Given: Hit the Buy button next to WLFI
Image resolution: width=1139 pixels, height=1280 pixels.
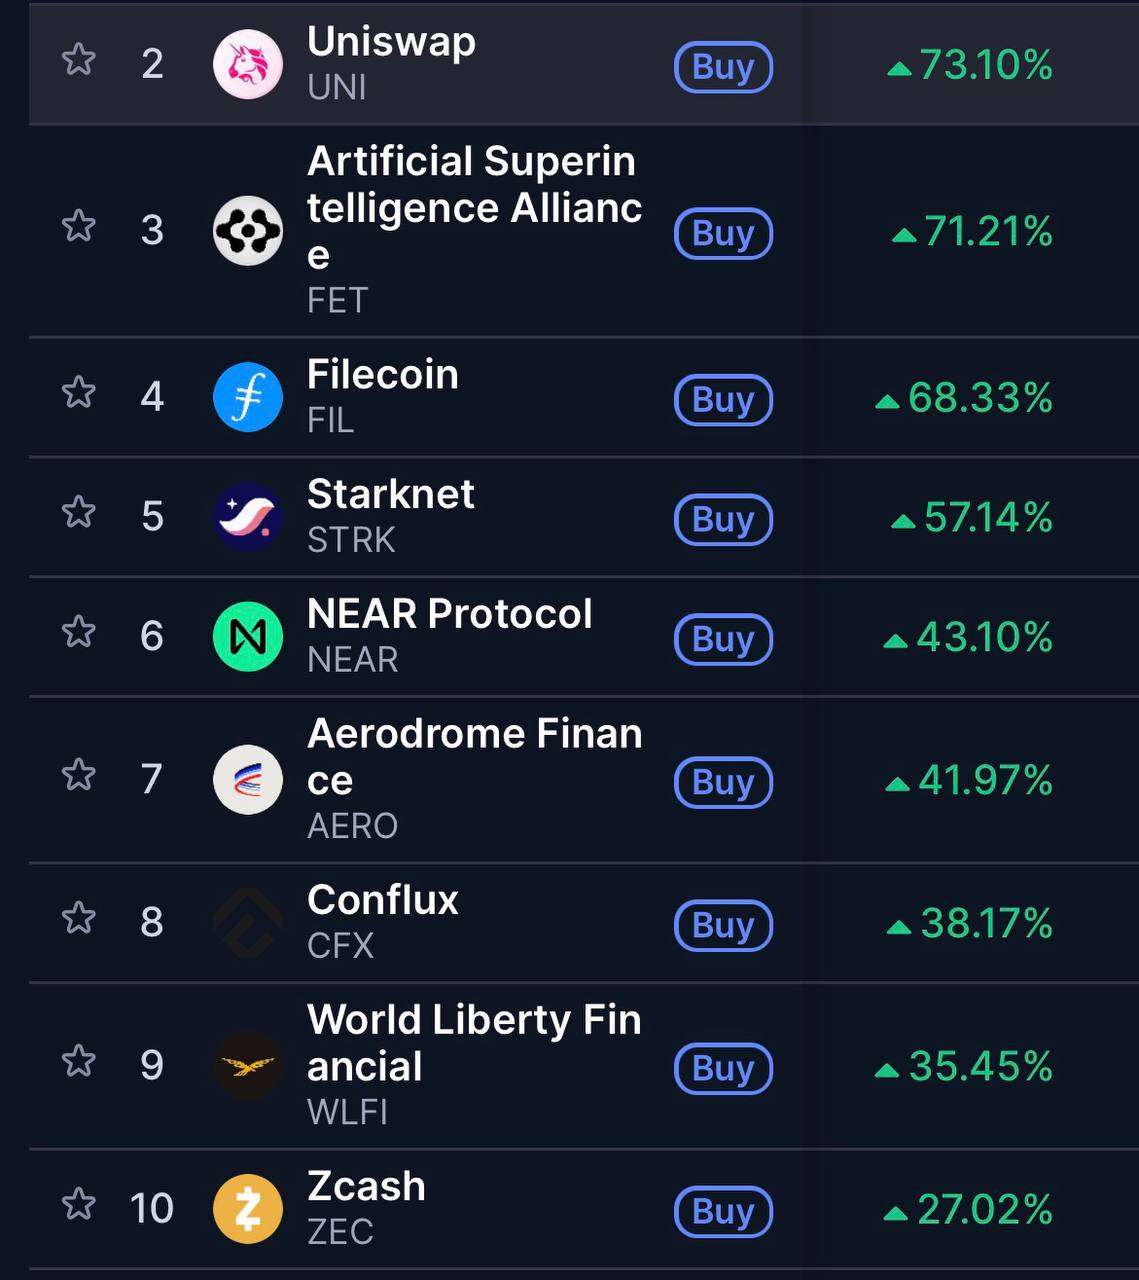Looking at the screenshot, I should pyautogui.click(x=723, y=1068).
